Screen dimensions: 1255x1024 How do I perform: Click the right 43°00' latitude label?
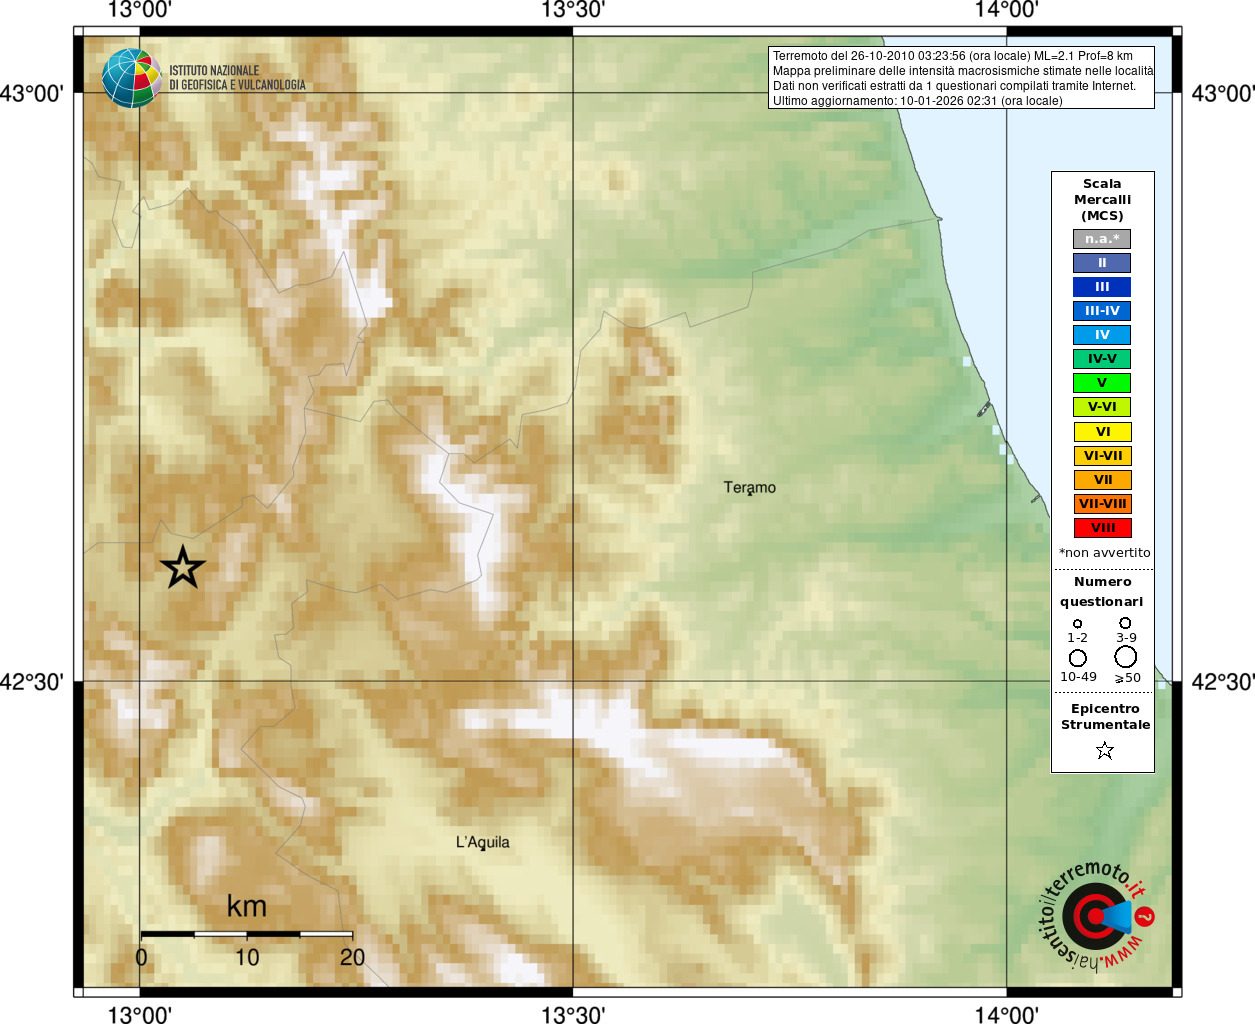(1222, 94)
